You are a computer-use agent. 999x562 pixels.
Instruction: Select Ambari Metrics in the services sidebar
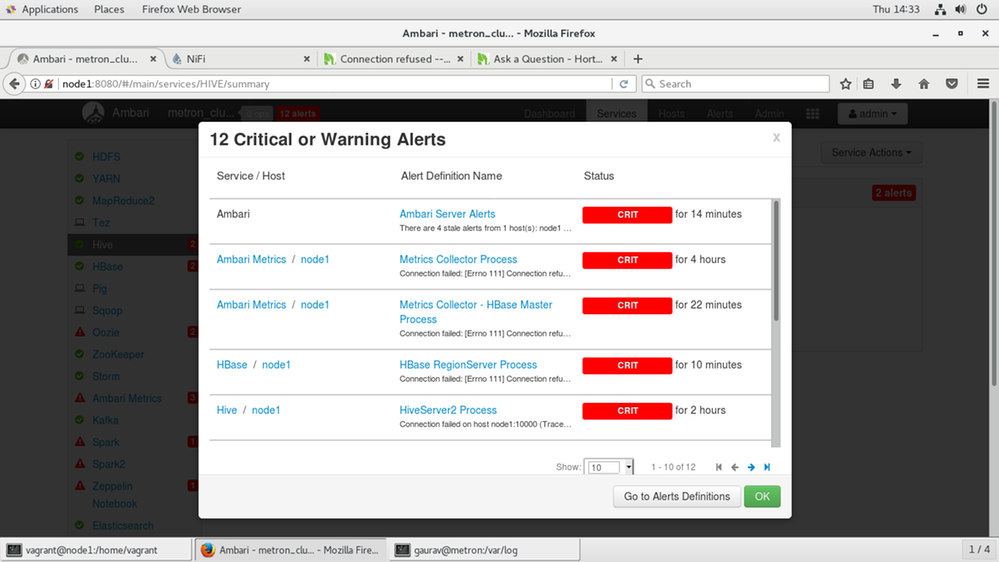tap(127, 398)
